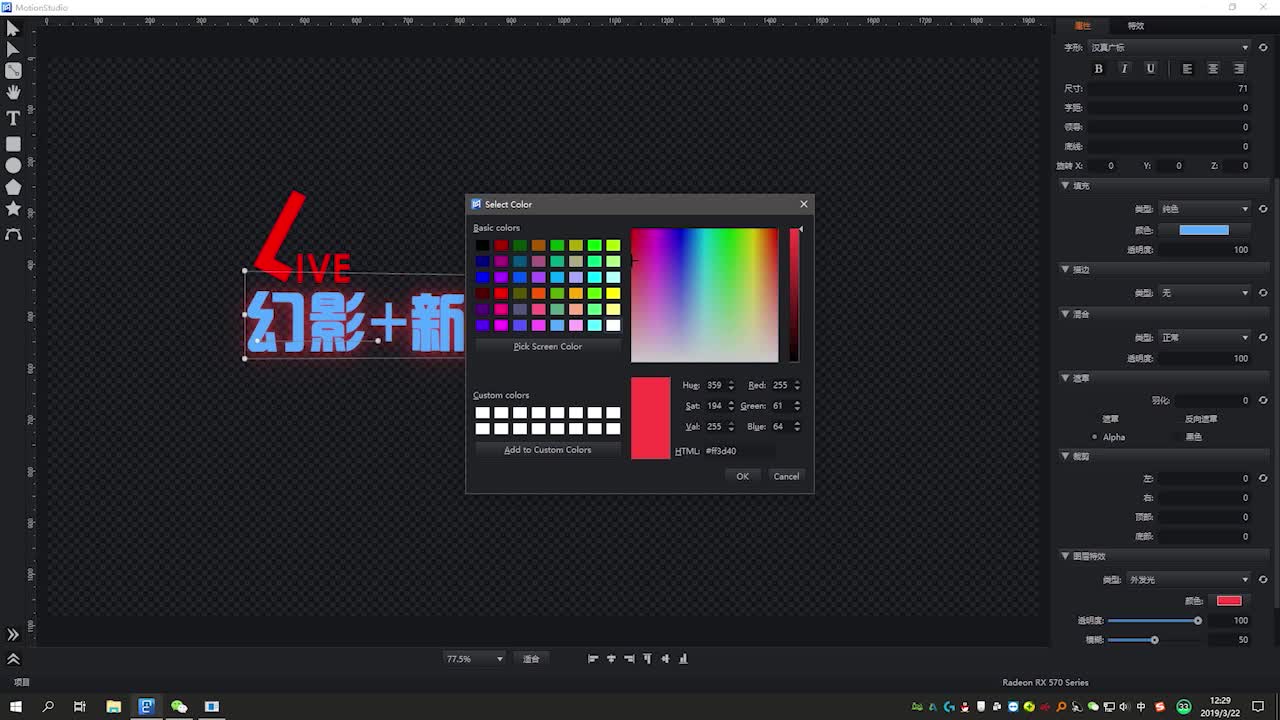The width and height of the screenshot is (1280, 720).
Task: Collapse the mask section
Action: pos(1066,378)
